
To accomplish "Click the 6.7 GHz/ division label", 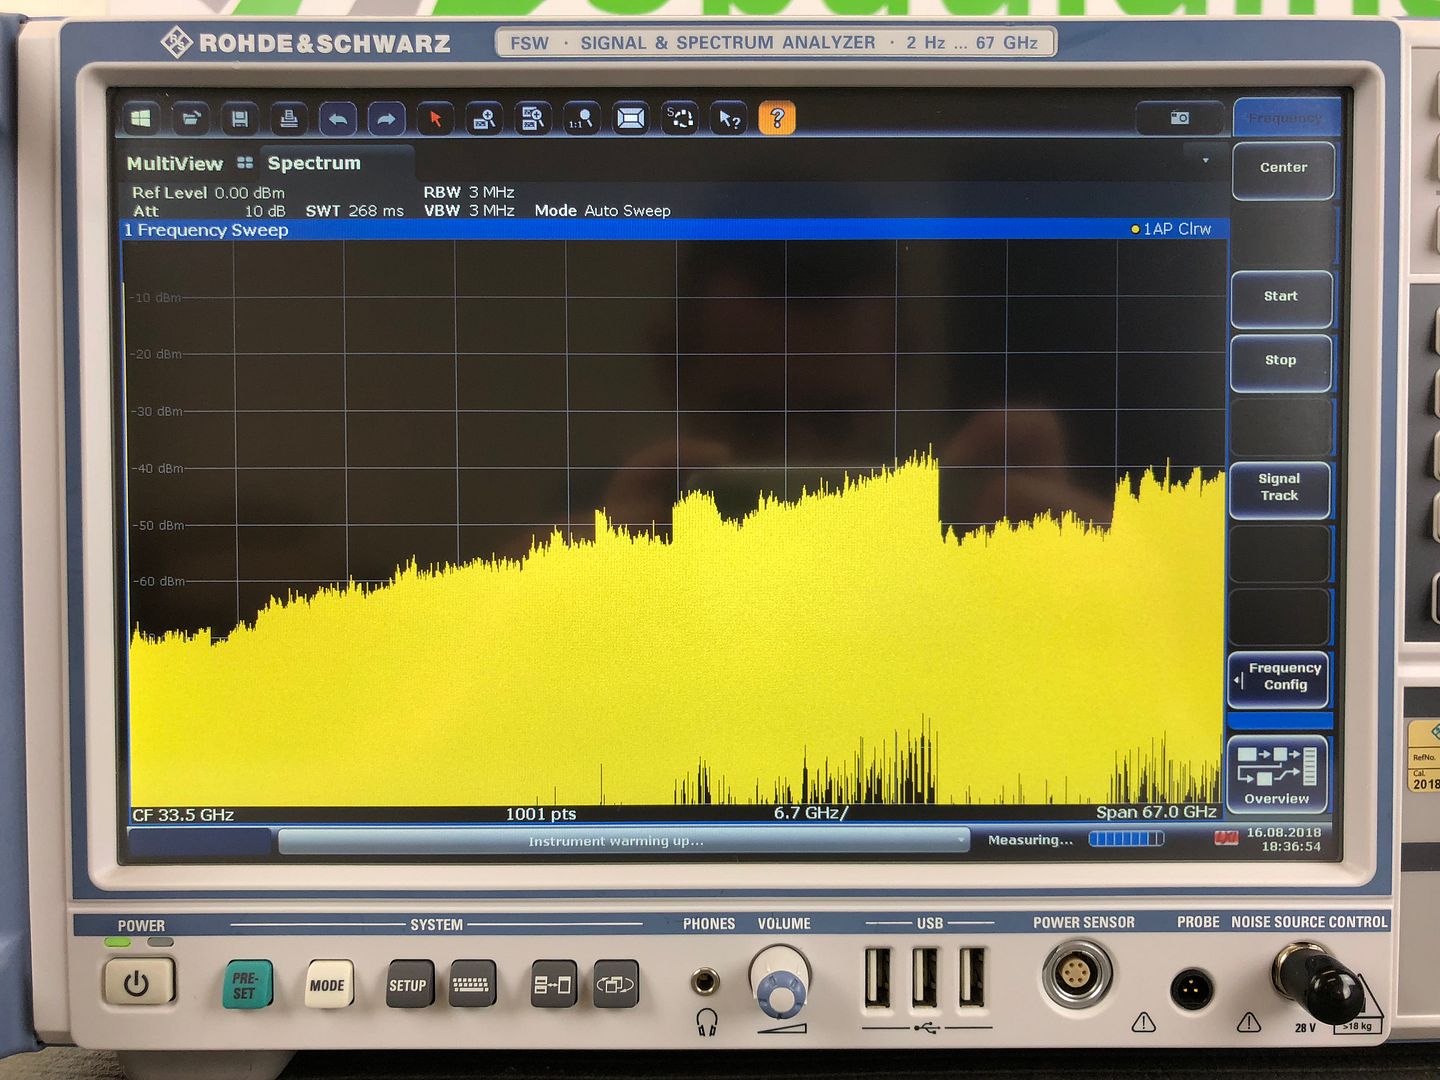I will click(x=811, y=813).
